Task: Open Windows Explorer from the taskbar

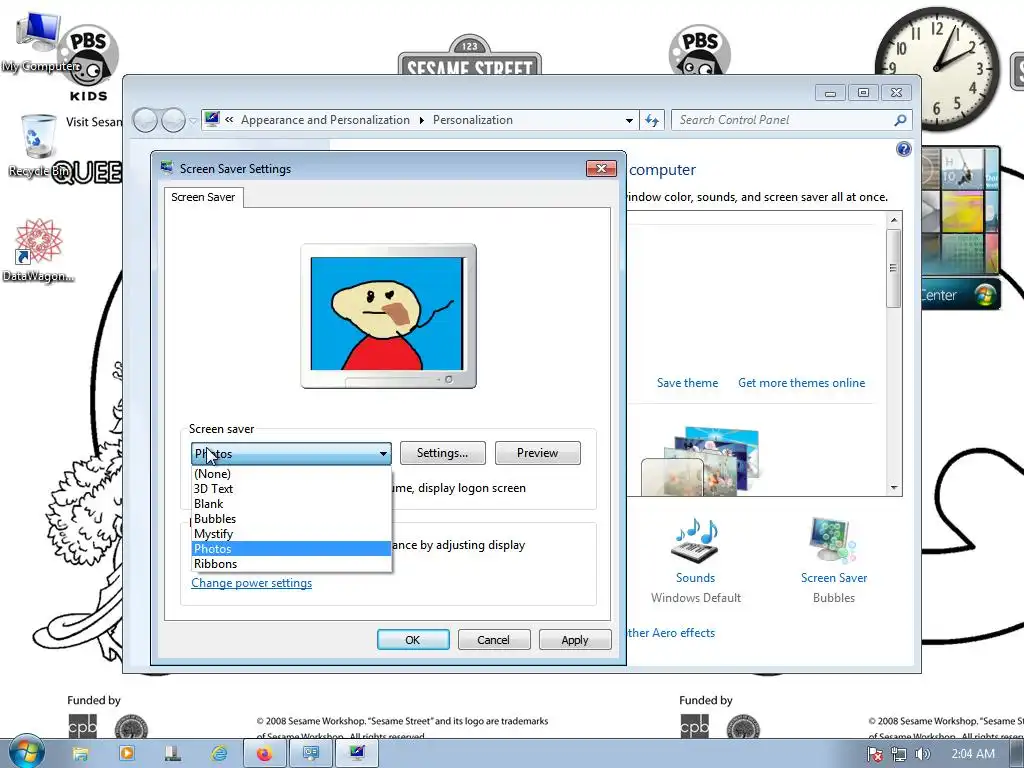Action: click(x=80, y=754)
